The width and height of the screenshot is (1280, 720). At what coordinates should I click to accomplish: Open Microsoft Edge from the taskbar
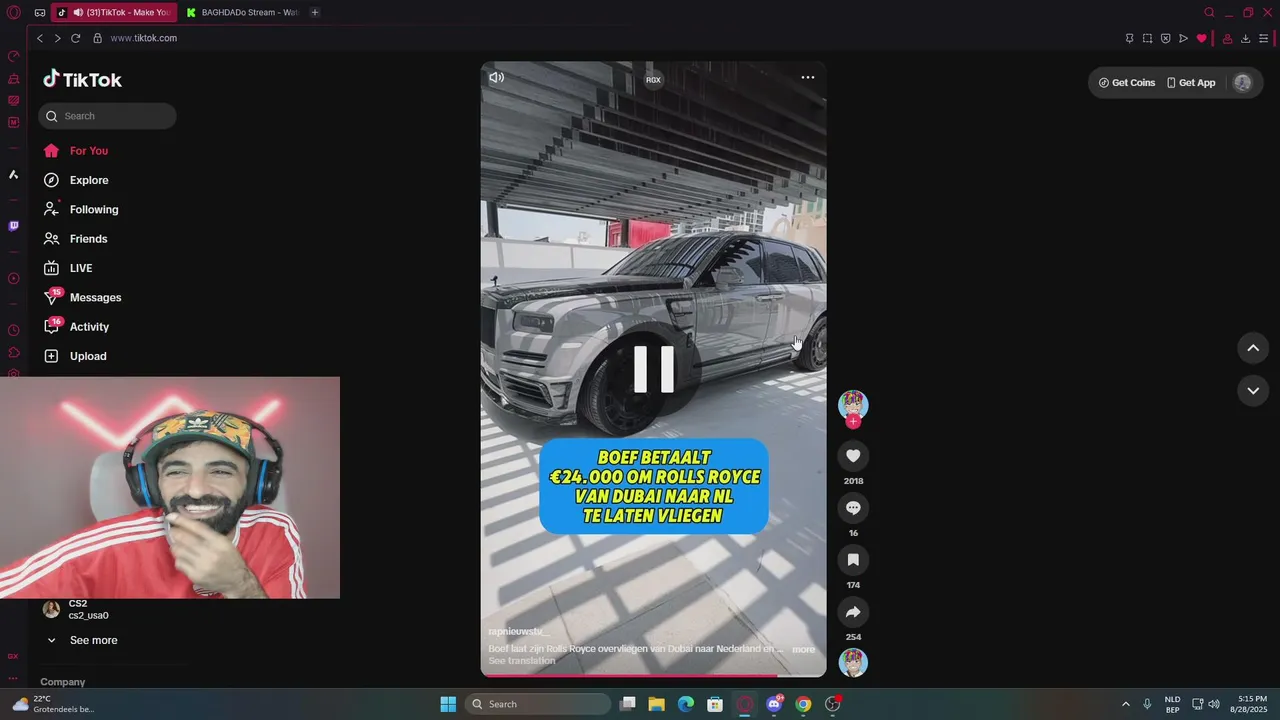(685, 704)
